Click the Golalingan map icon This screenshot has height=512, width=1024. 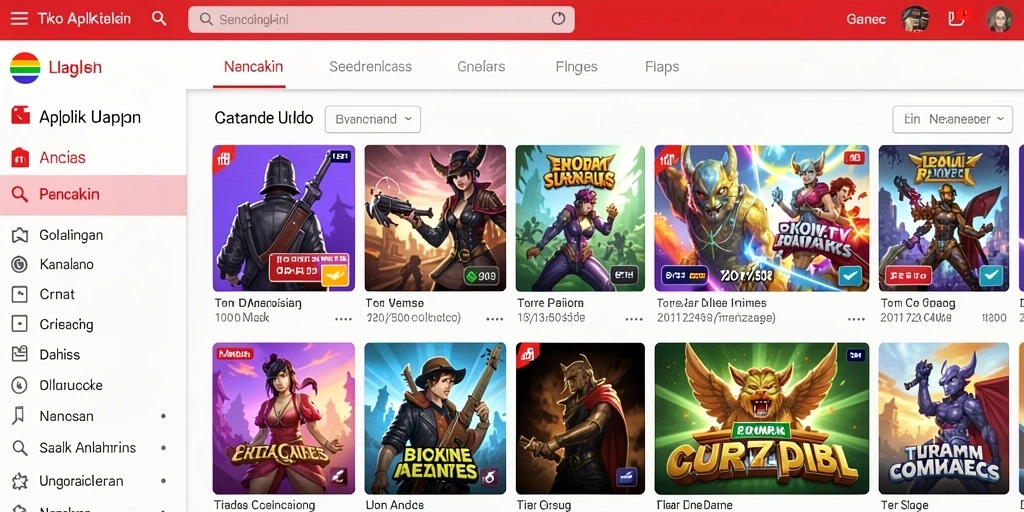[x=20, y=235]
